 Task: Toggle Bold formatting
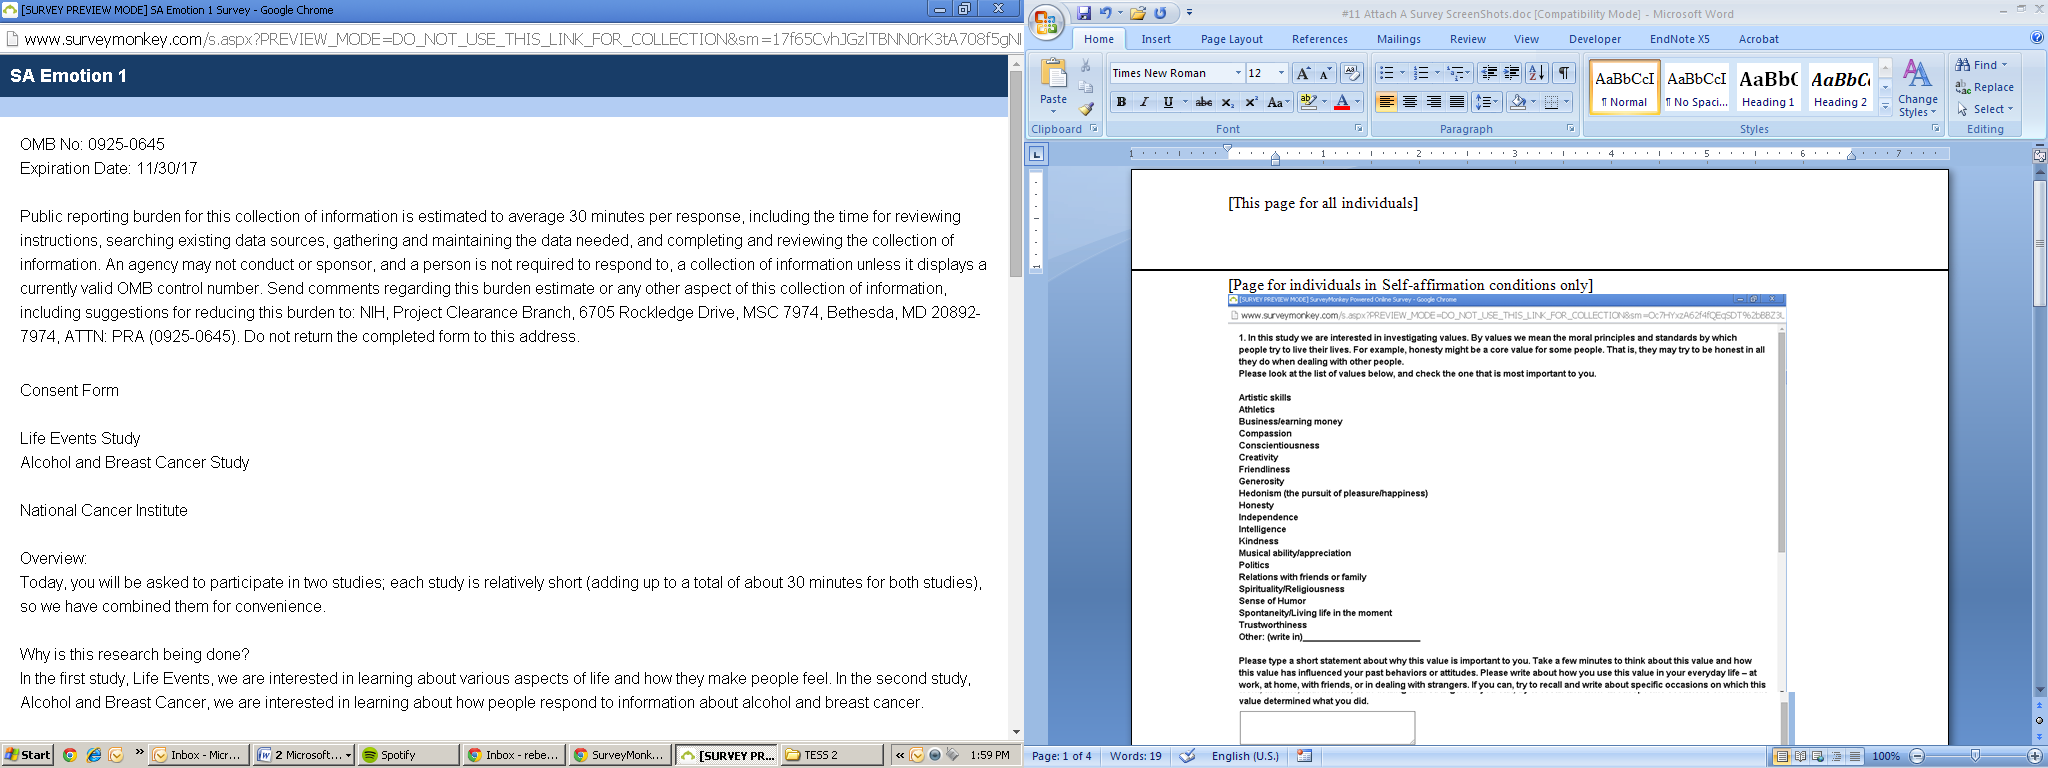(x=1121, y=102)
